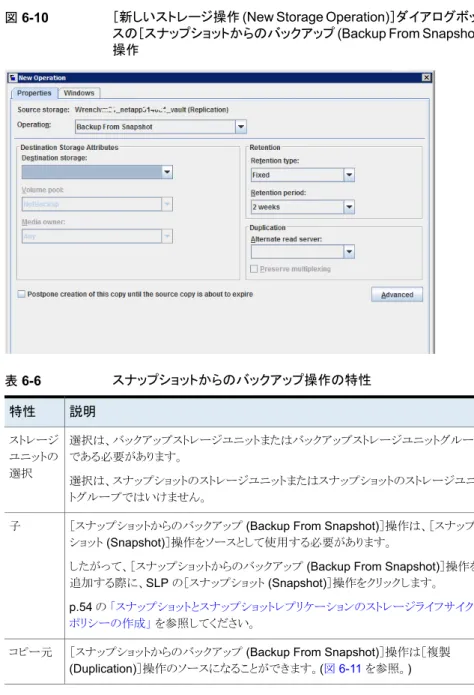Click the Backup From Snapshot operation field

[x=155, y=127]
